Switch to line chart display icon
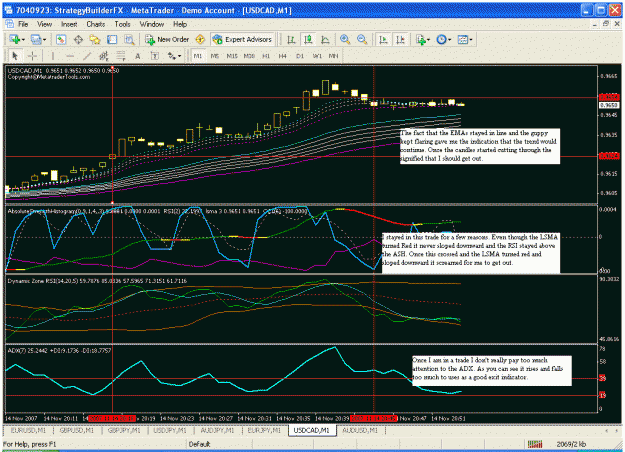Screen dimensions: 625x452 (x=325, y=39)
